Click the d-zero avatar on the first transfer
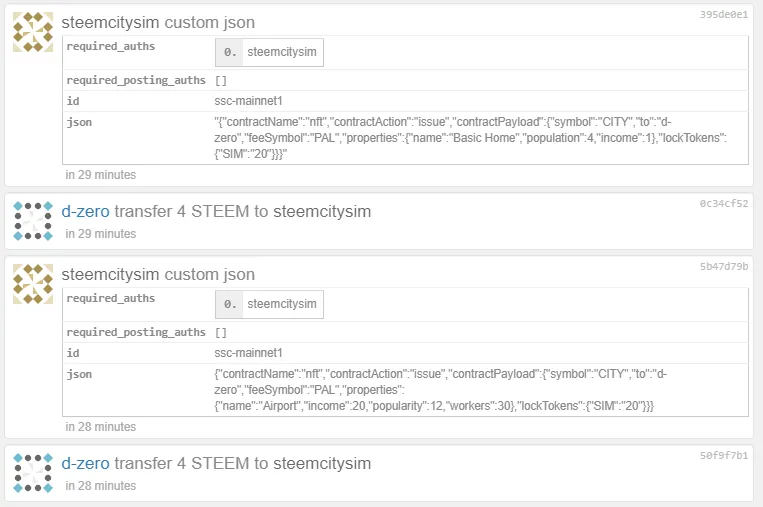Screen dimensions: 763x507 [33, 221]
